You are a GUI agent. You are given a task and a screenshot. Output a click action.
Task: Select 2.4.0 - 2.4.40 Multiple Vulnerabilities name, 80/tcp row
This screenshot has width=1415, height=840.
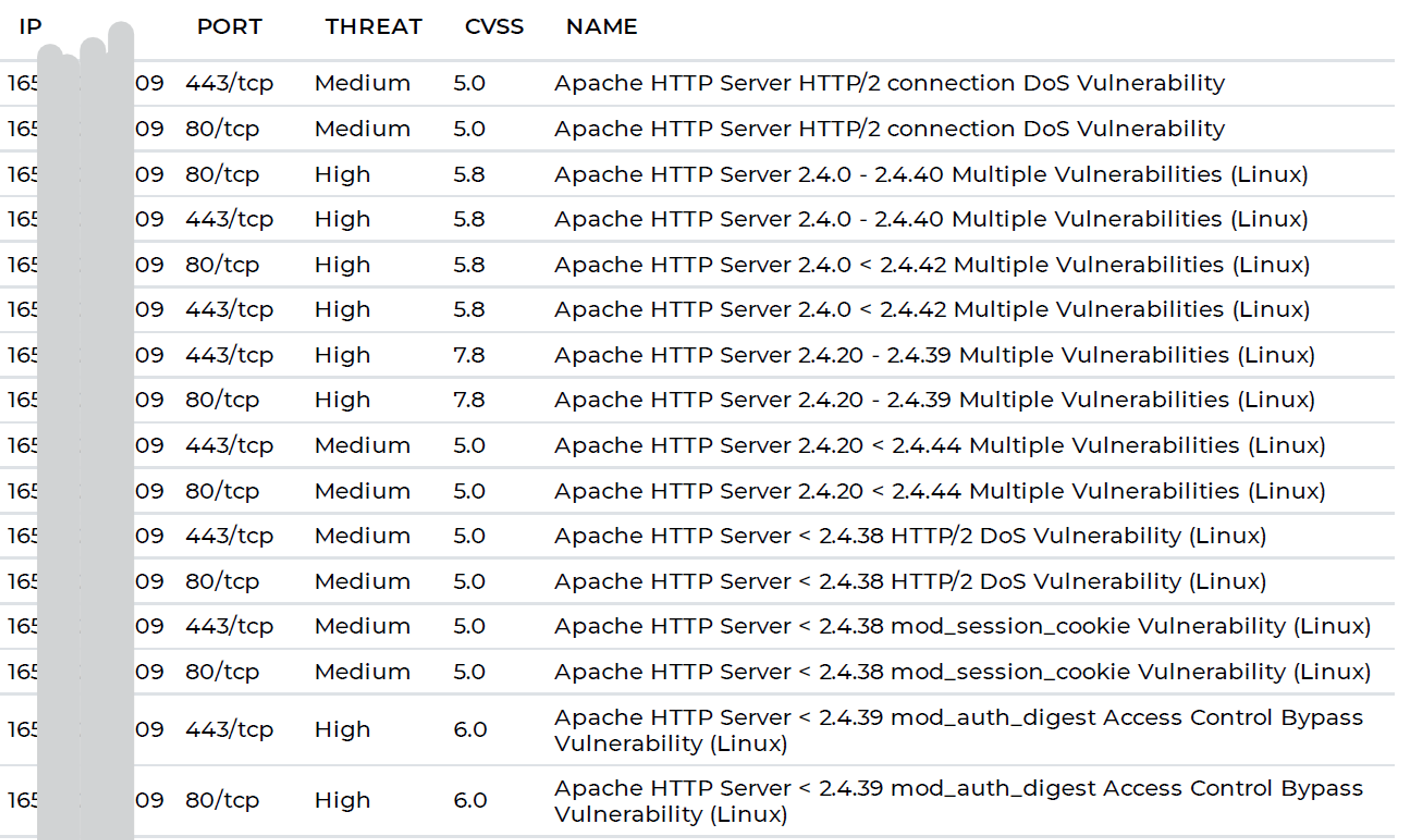click(931, 175)
